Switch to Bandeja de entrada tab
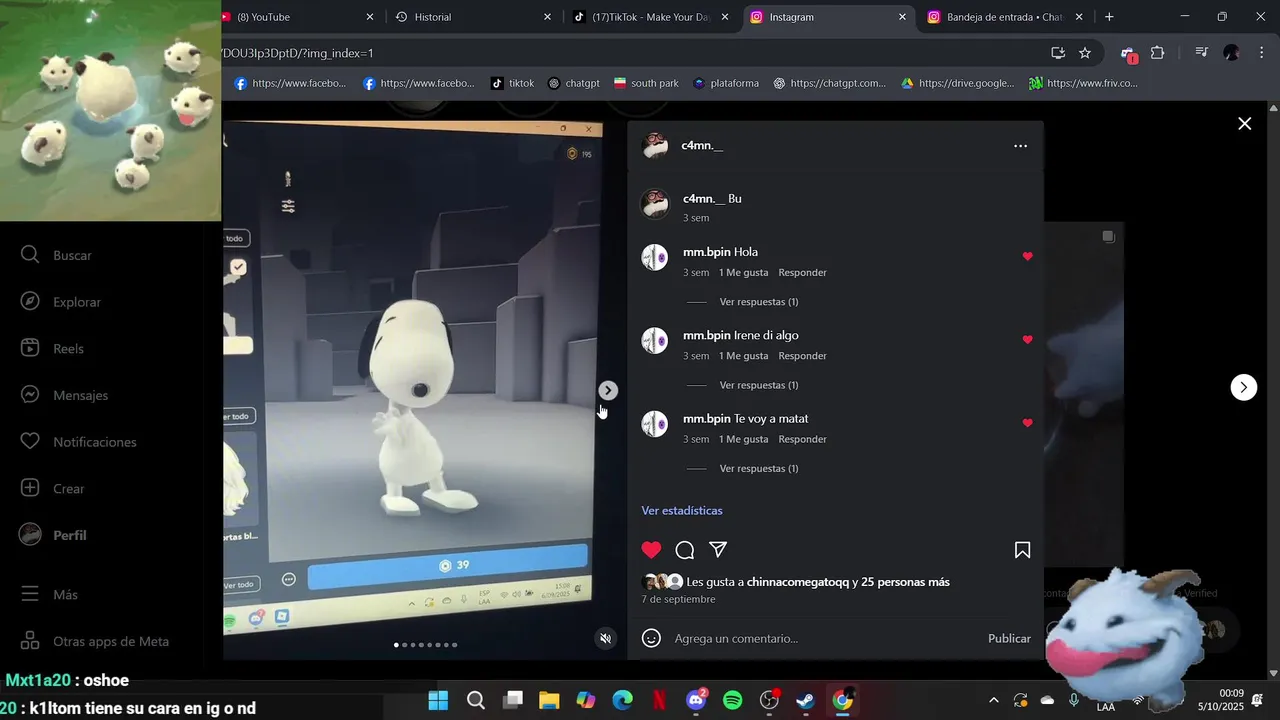 (1005, 17)
